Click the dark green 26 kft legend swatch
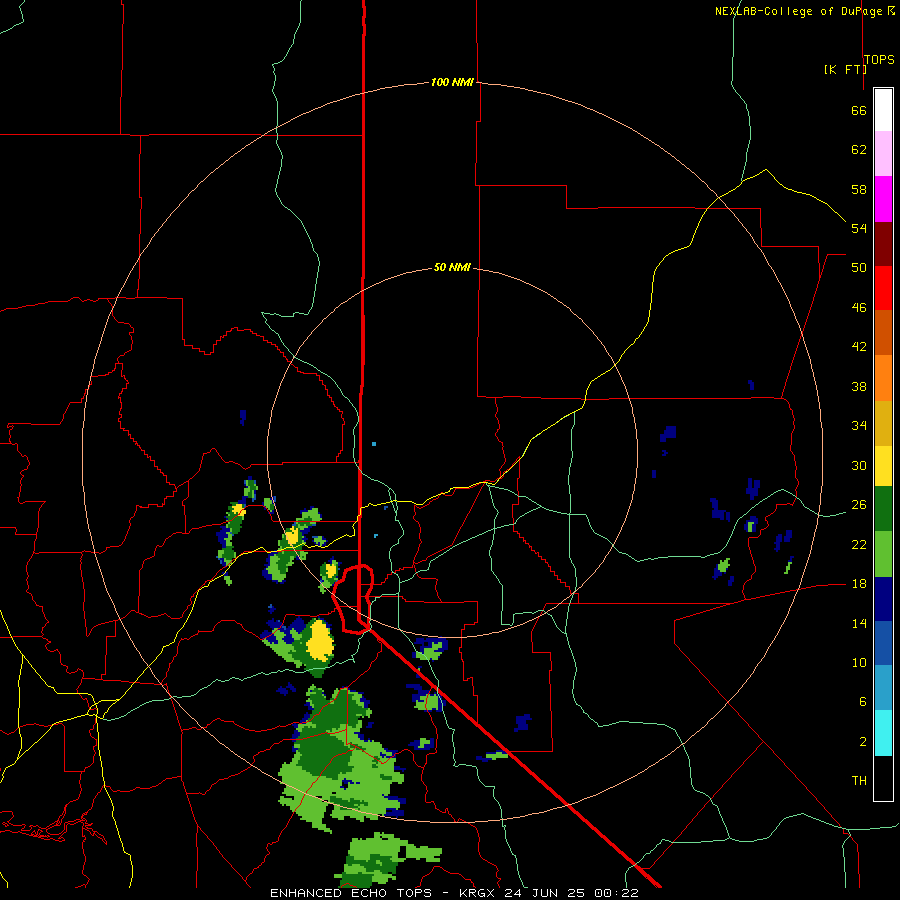Viewport: 900px width, 900px height. [883, 509]
